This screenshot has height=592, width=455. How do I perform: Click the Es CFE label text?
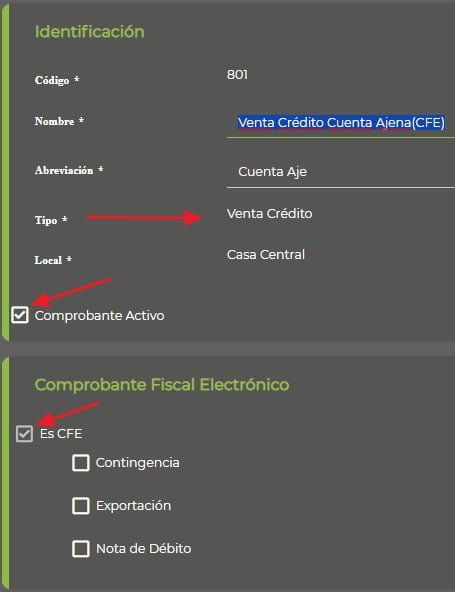[61, 433]
